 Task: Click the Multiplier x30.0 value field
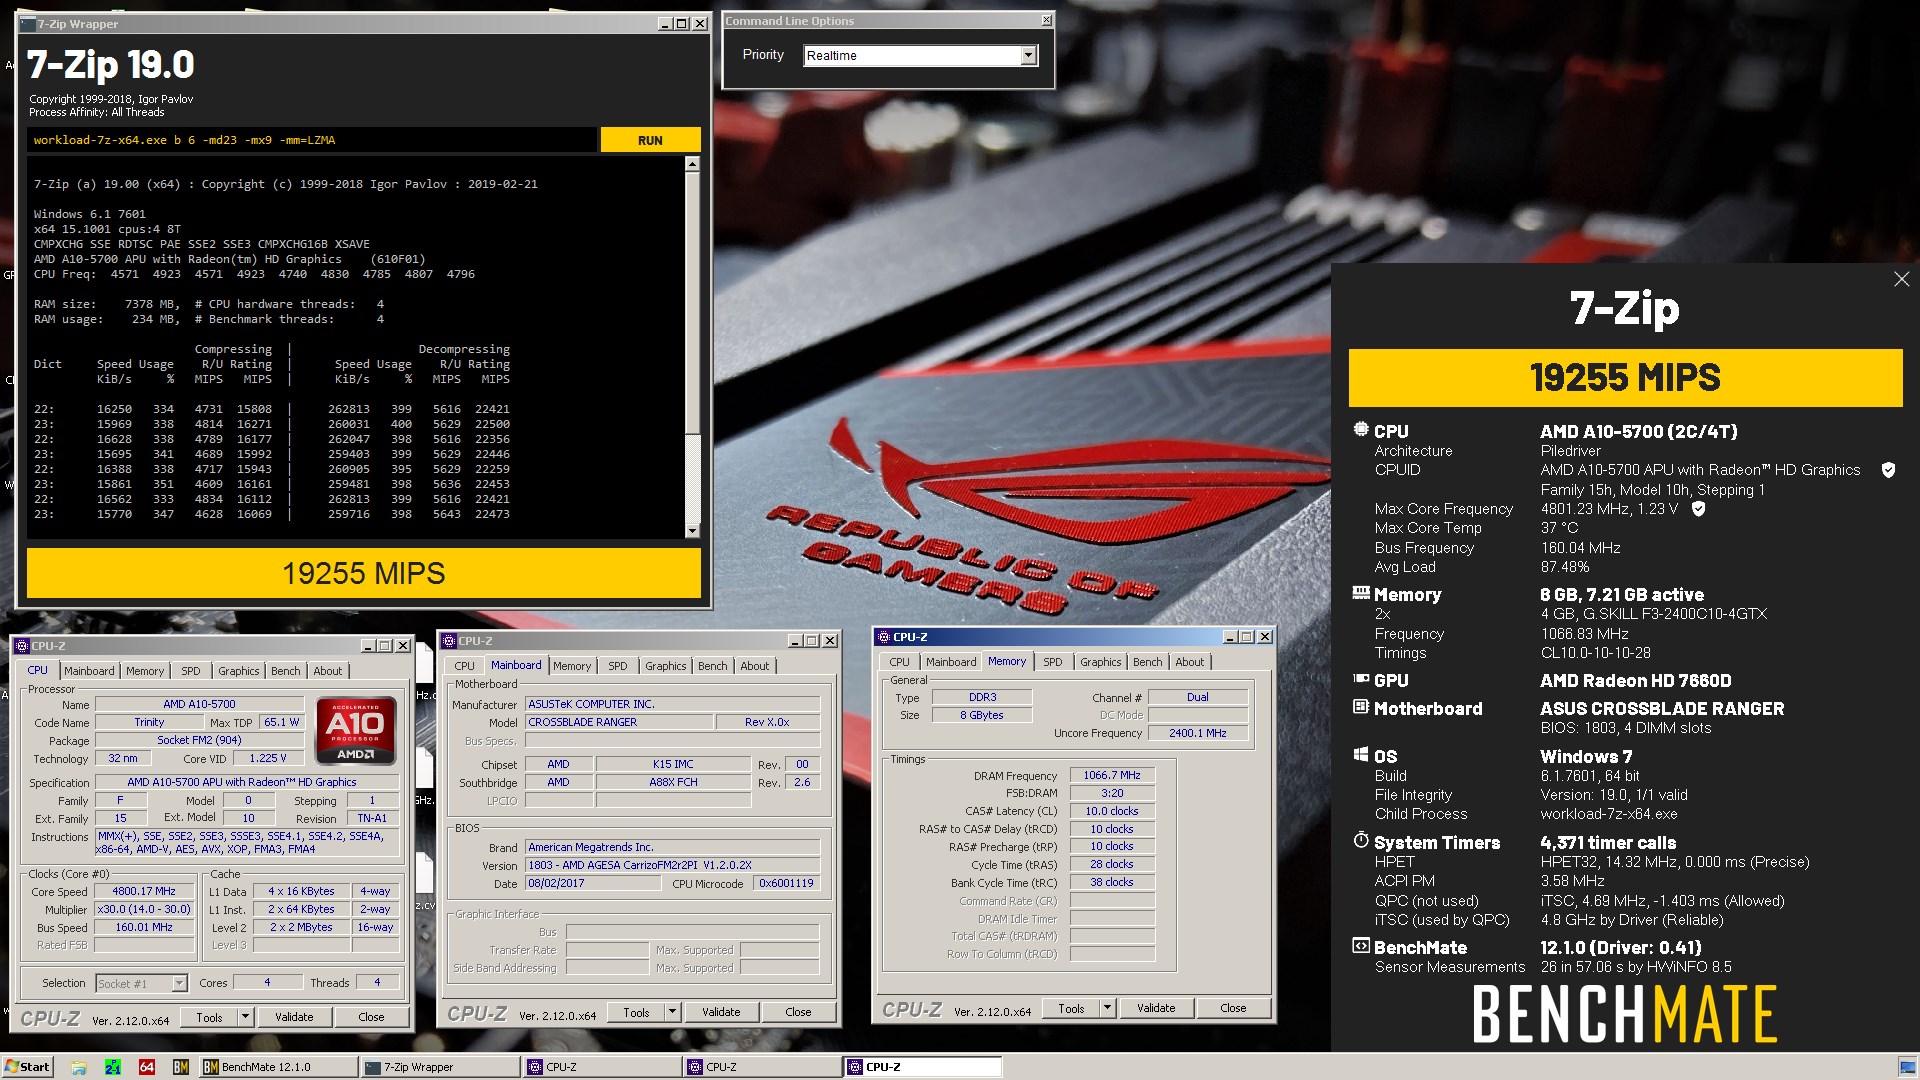point(144,910)
